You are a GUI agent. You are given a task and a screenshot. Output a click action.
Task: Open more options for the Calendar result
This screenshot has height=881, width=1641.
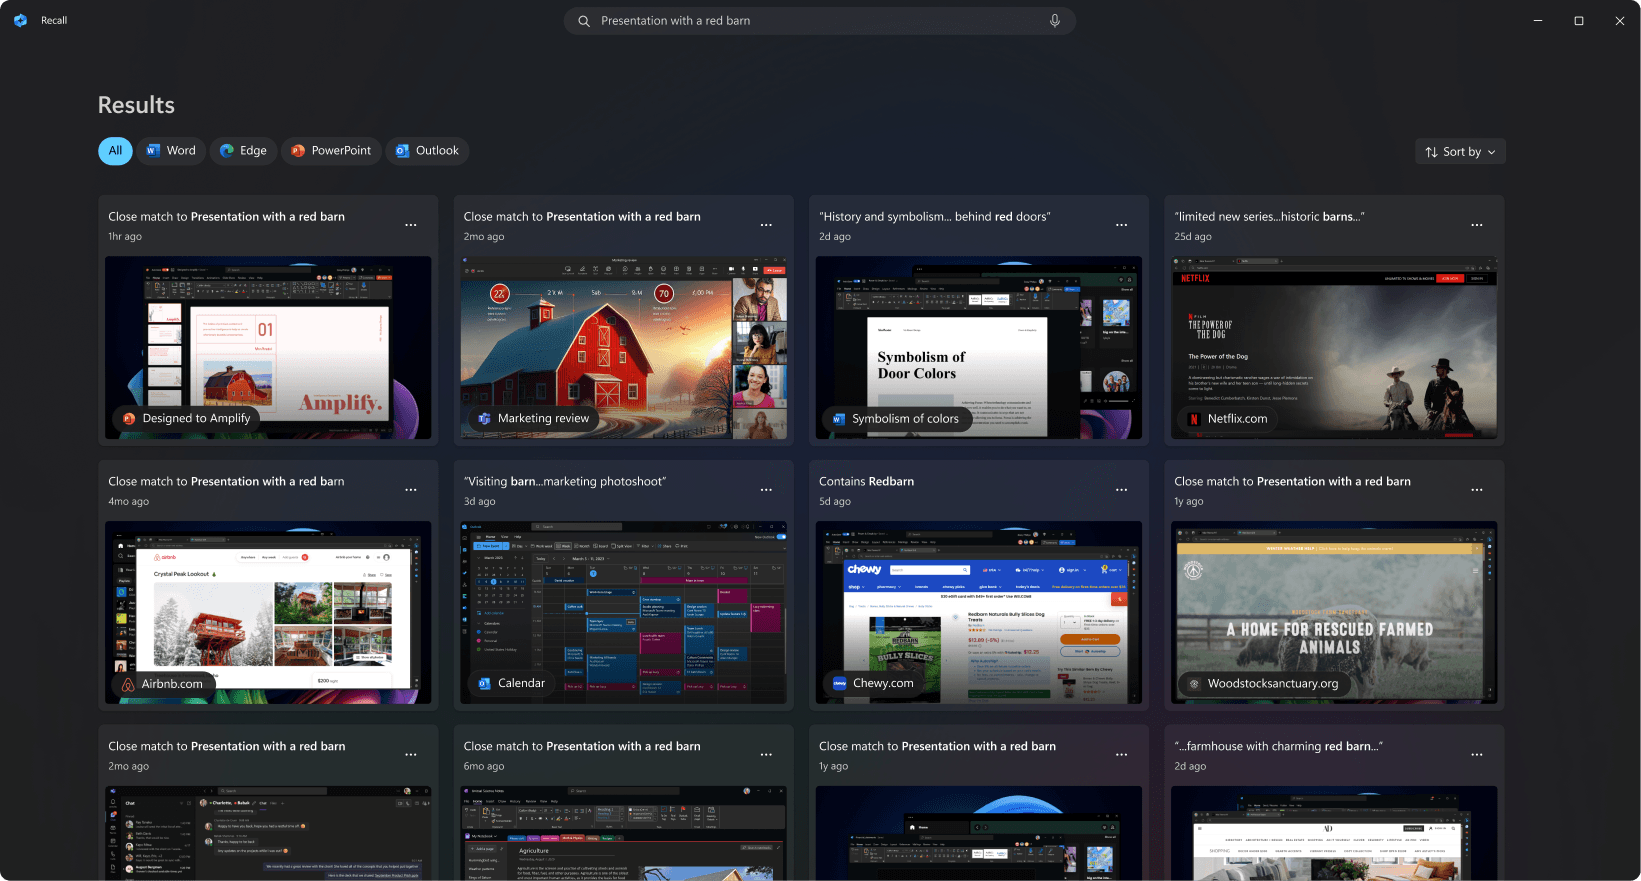click(766, 490)
